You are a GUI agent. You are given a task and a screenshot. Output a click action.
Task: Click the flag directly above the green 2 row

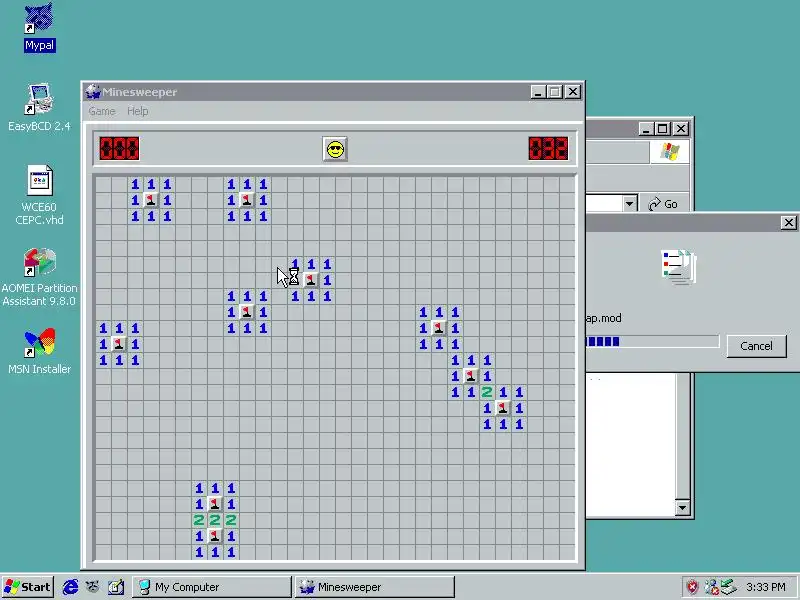tap(215, 504)
